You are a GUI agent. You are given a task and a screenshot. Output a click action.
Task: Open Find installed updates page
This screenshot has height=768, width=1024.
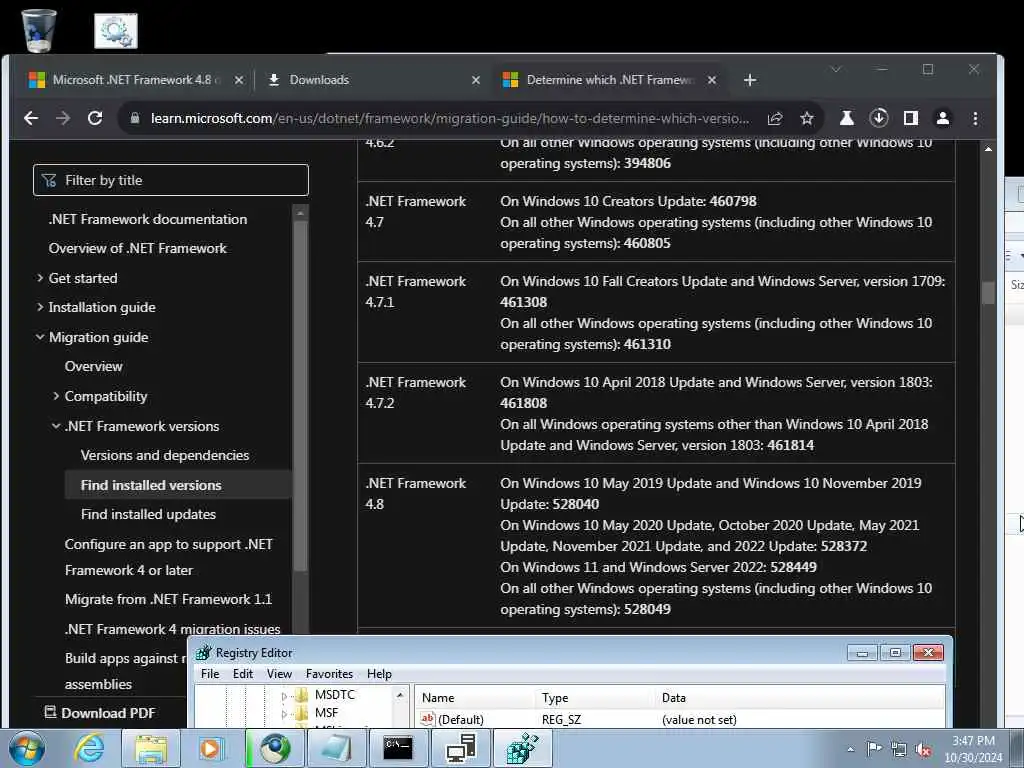(x=148, y=515)
